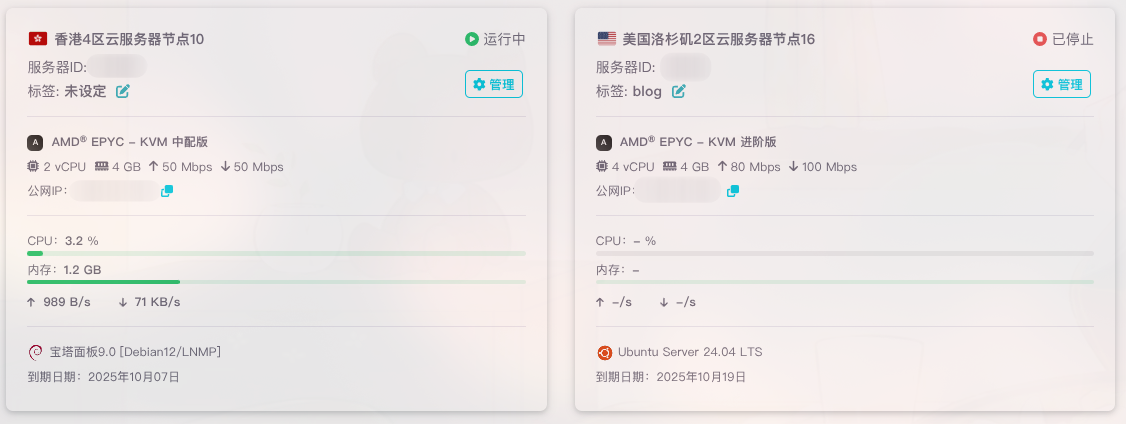The width and height of the screenshot is (1126, 424).
Task: Click the red stopped status icon
Action: point(1039,39)
